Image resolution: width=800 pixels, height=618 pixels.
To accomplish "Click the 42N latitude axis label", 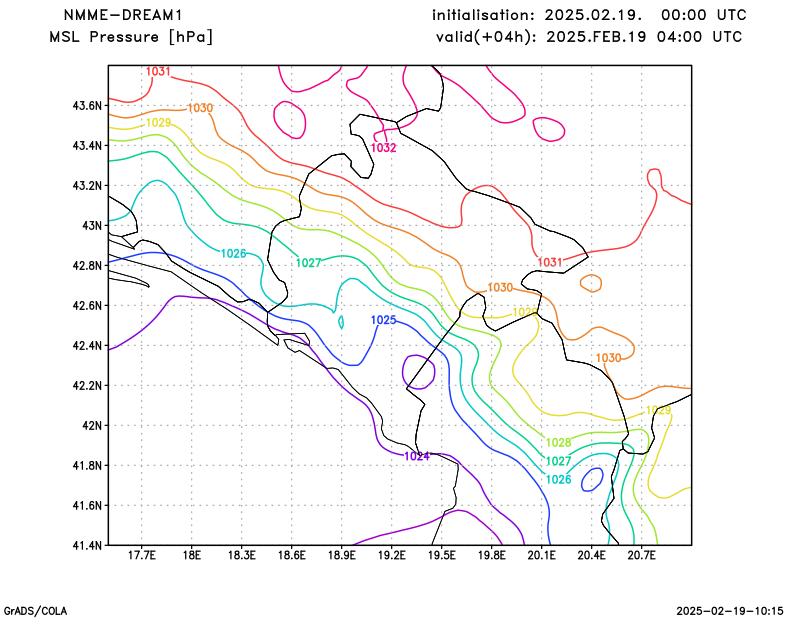I will click(x=92, y=426).
